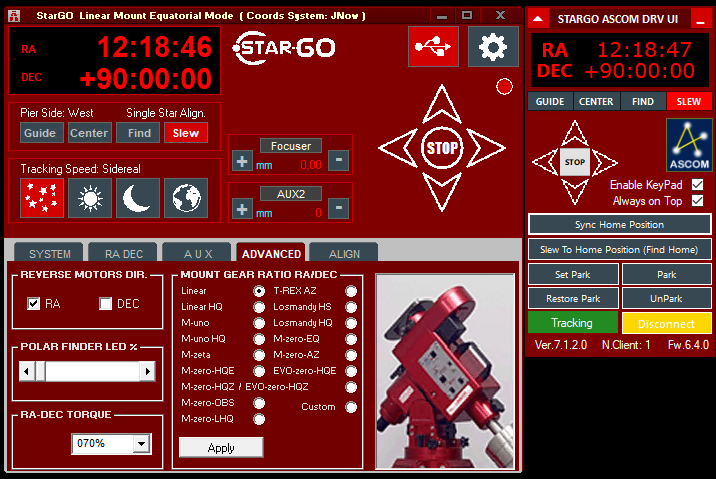Click the Guide speed button in main window
The width and height of the screenshot is (716, 479).
42,133
